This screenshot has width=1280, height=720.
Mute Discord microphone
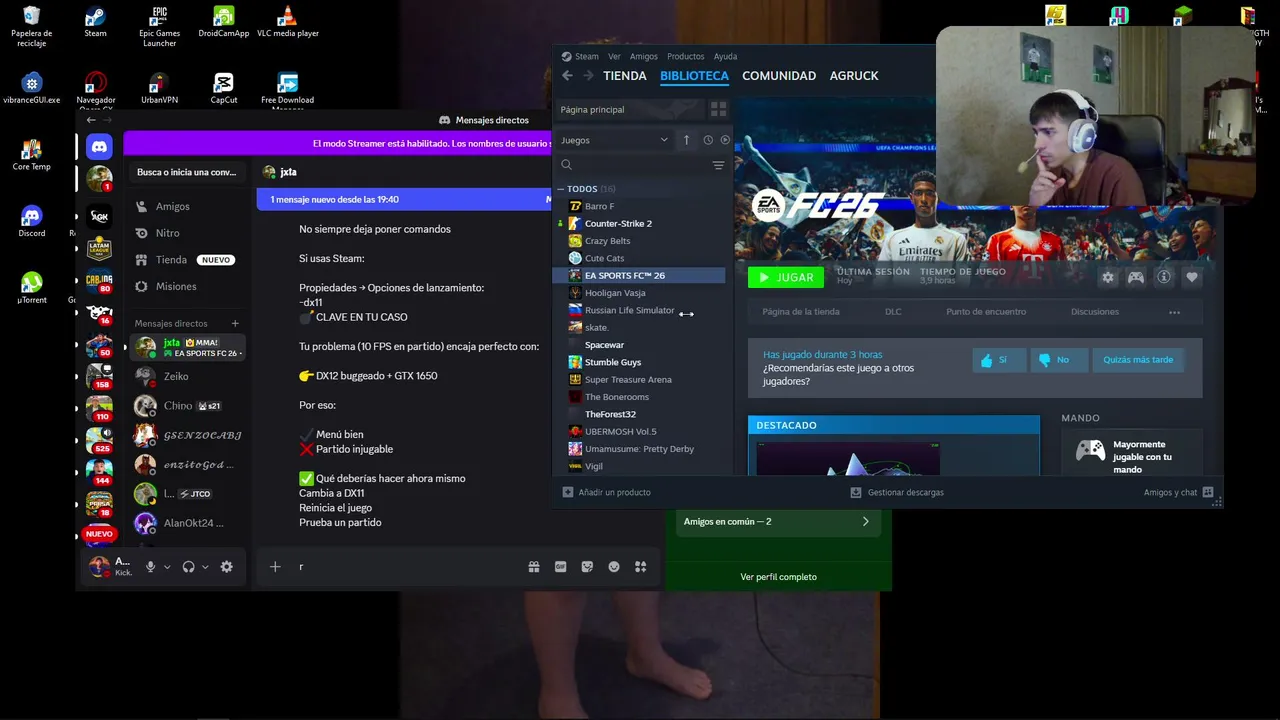(x=151, y=566)
